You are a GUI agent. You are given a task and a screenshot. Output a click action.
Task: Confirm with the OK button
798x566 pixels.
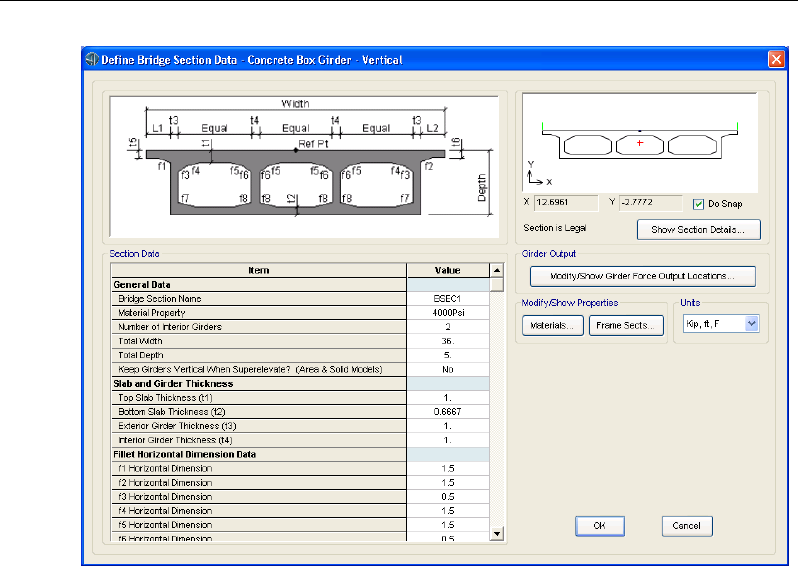[599, 526]
